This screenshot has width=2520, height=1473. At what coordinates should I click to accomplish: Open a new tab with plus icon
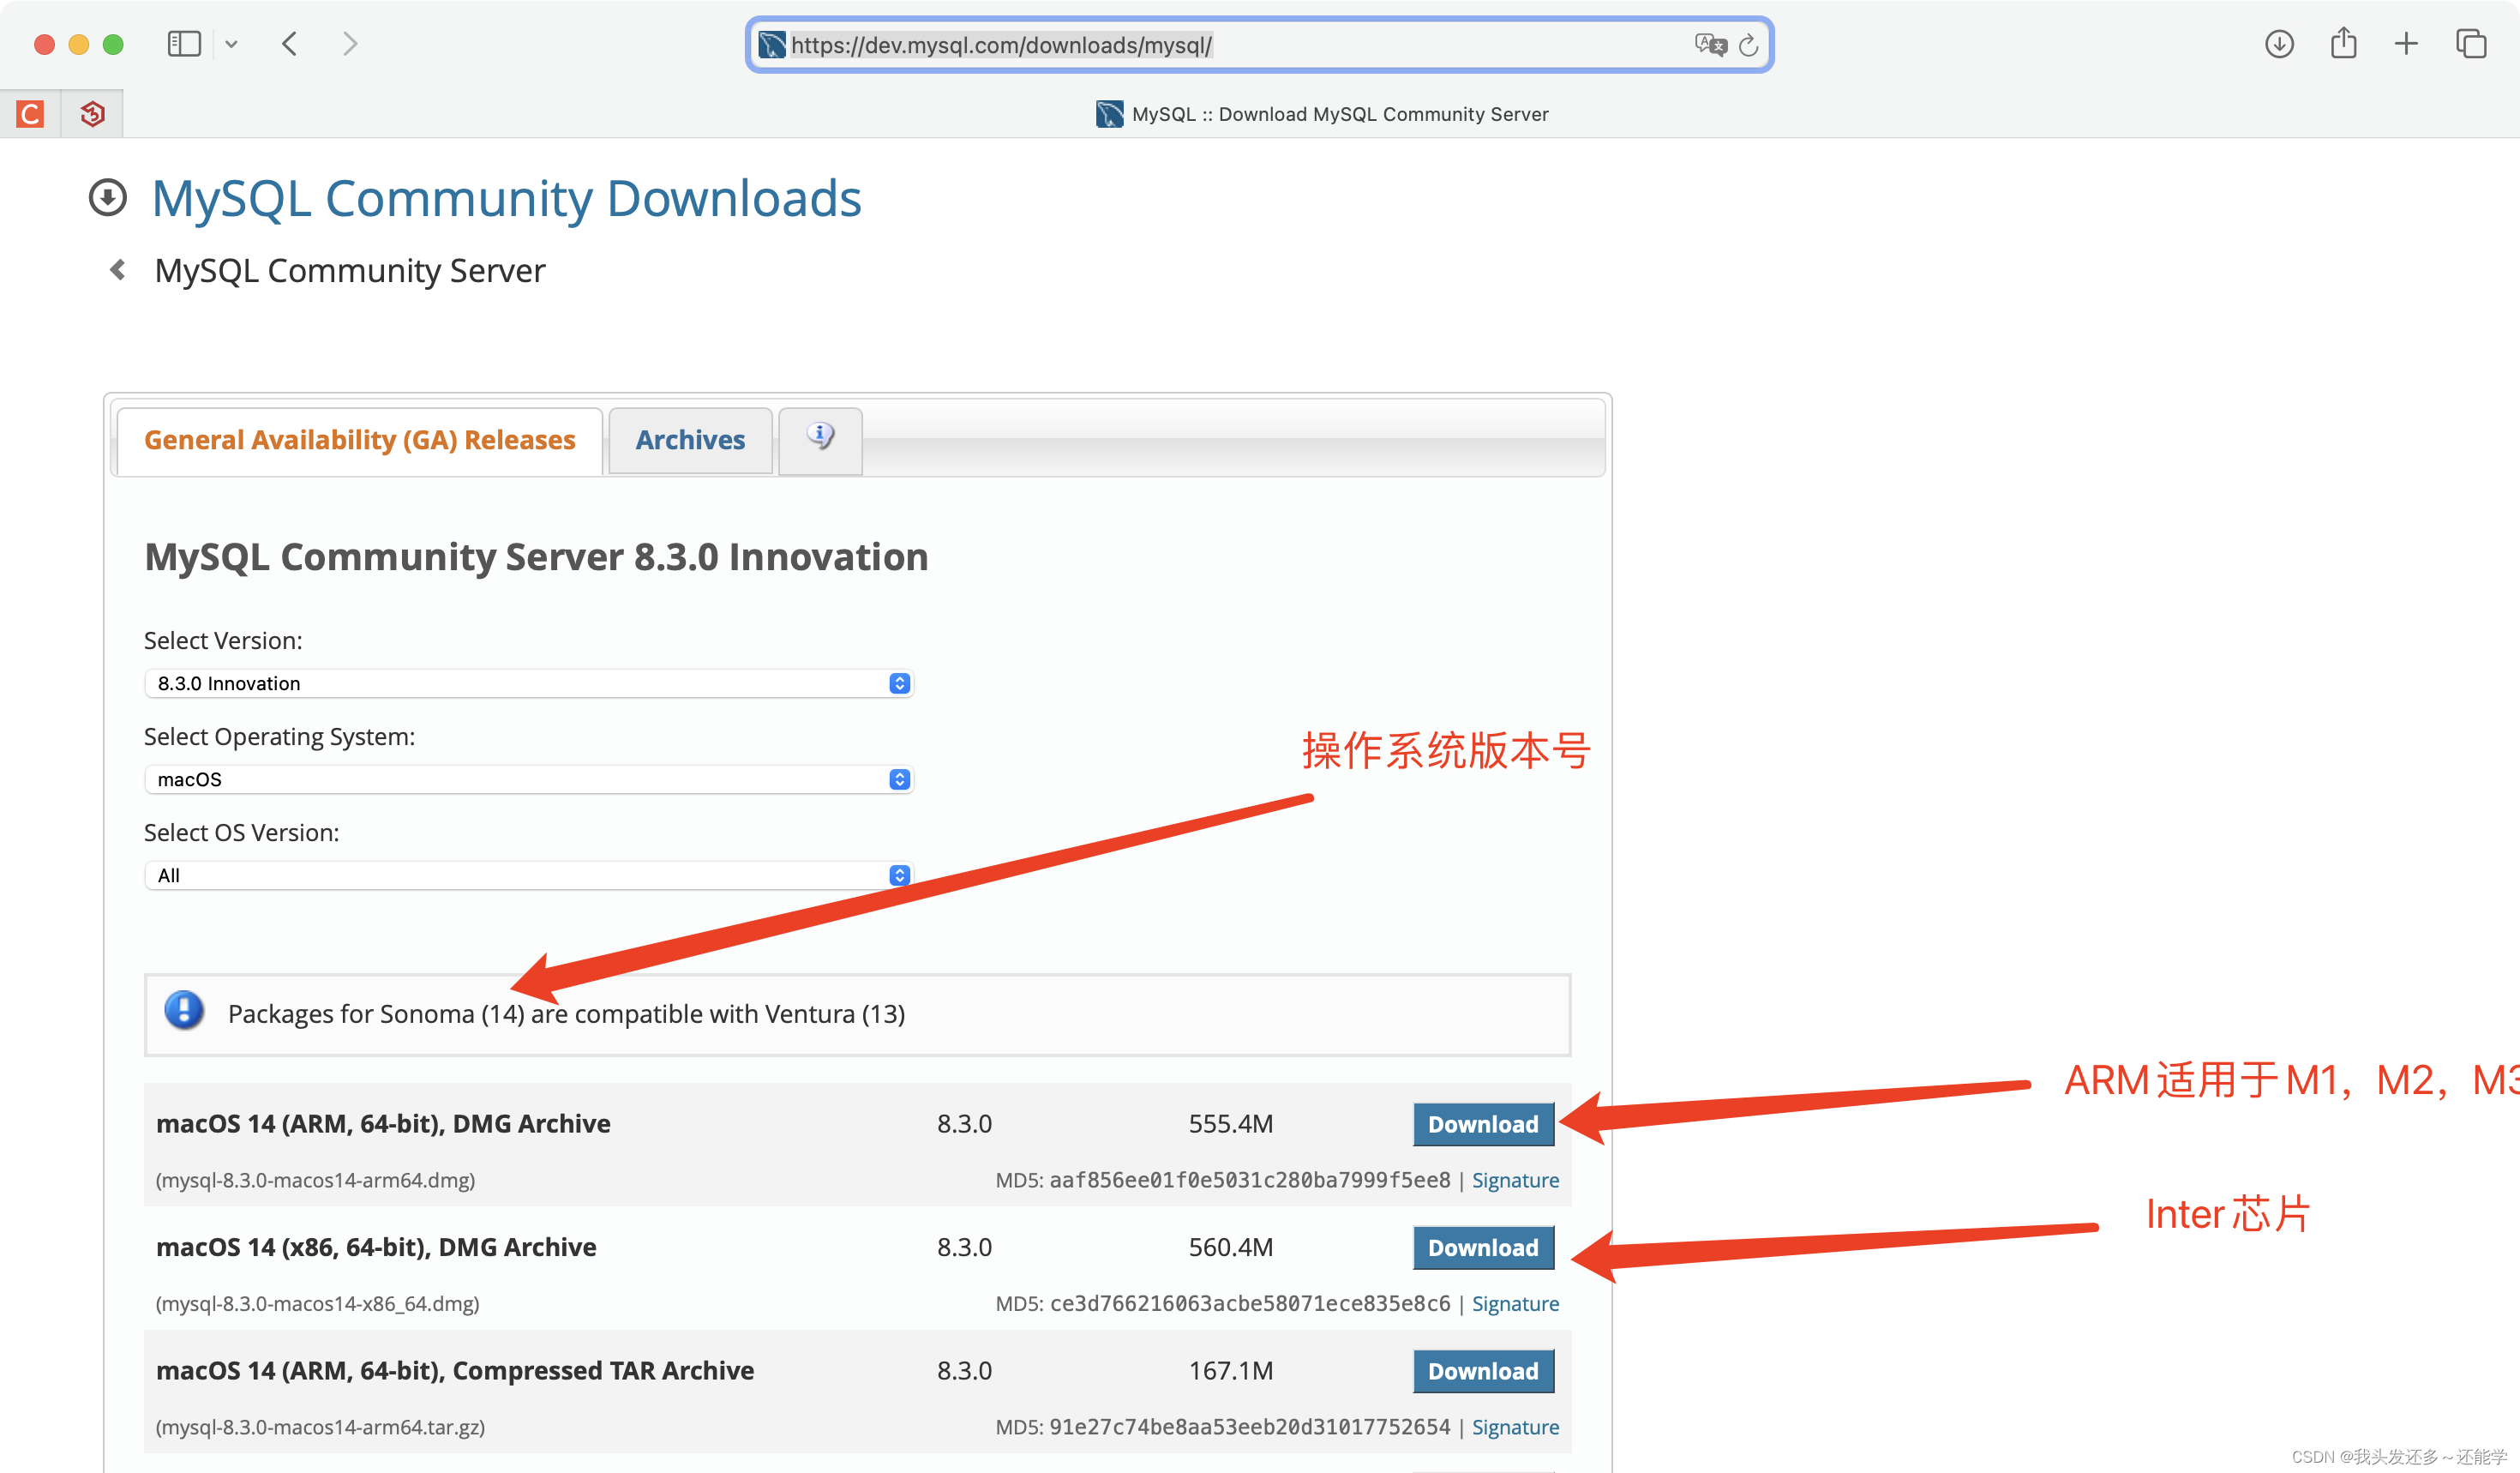click(2406, 44)
